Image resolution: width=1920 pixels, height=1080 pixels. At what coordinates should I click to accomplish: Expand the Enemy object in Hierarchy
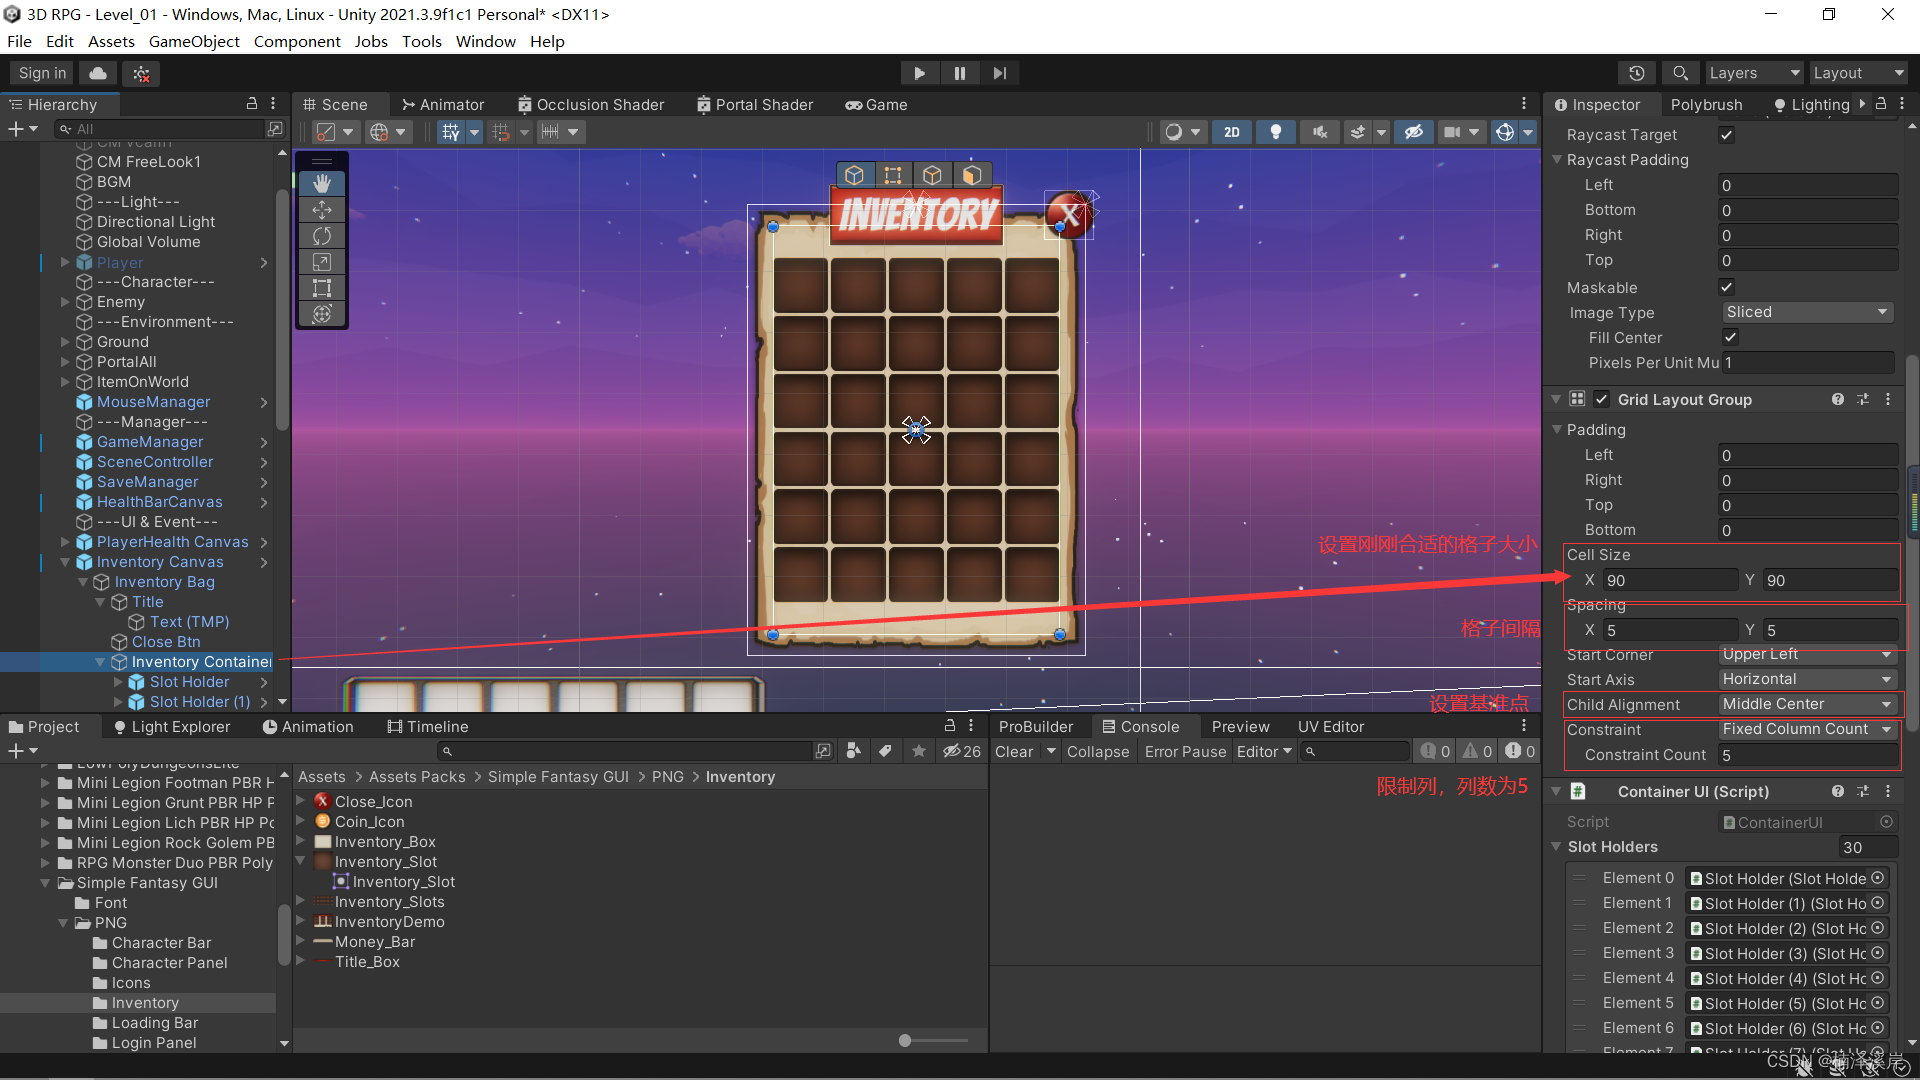click(65, 302)
